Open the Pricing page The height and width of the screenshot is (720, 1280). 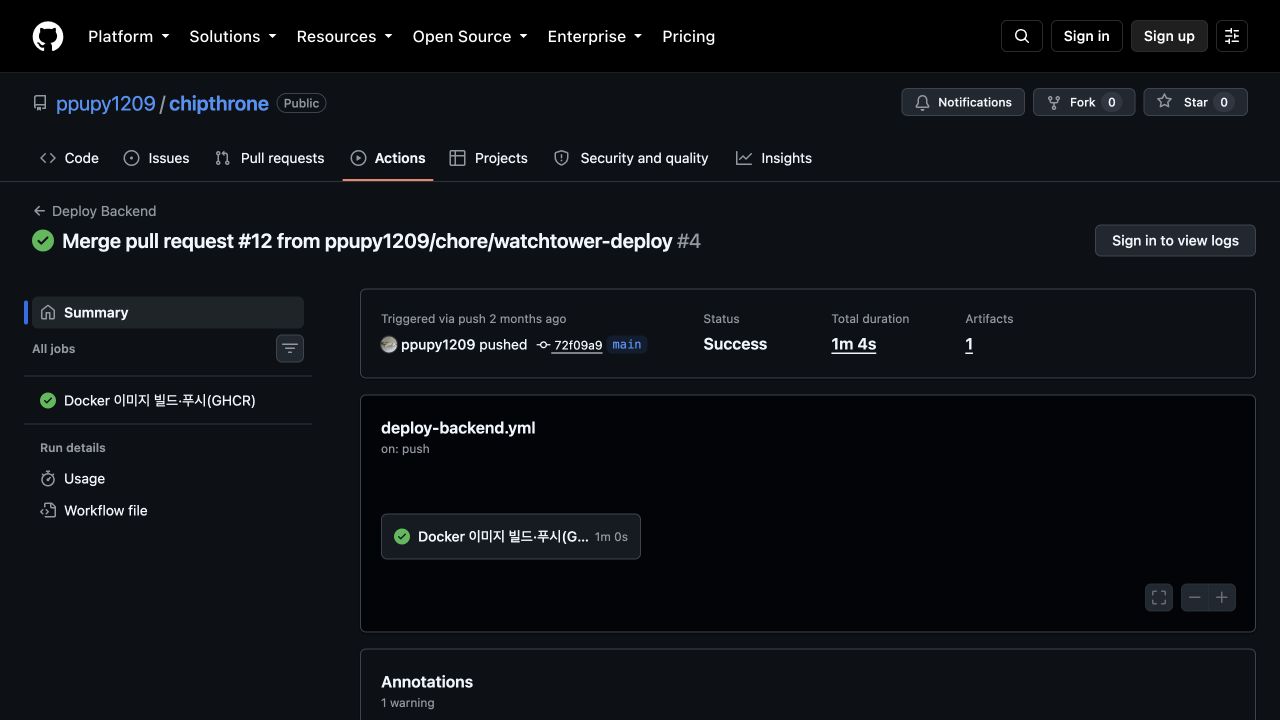pyautogui.click(x=689, y=36)
